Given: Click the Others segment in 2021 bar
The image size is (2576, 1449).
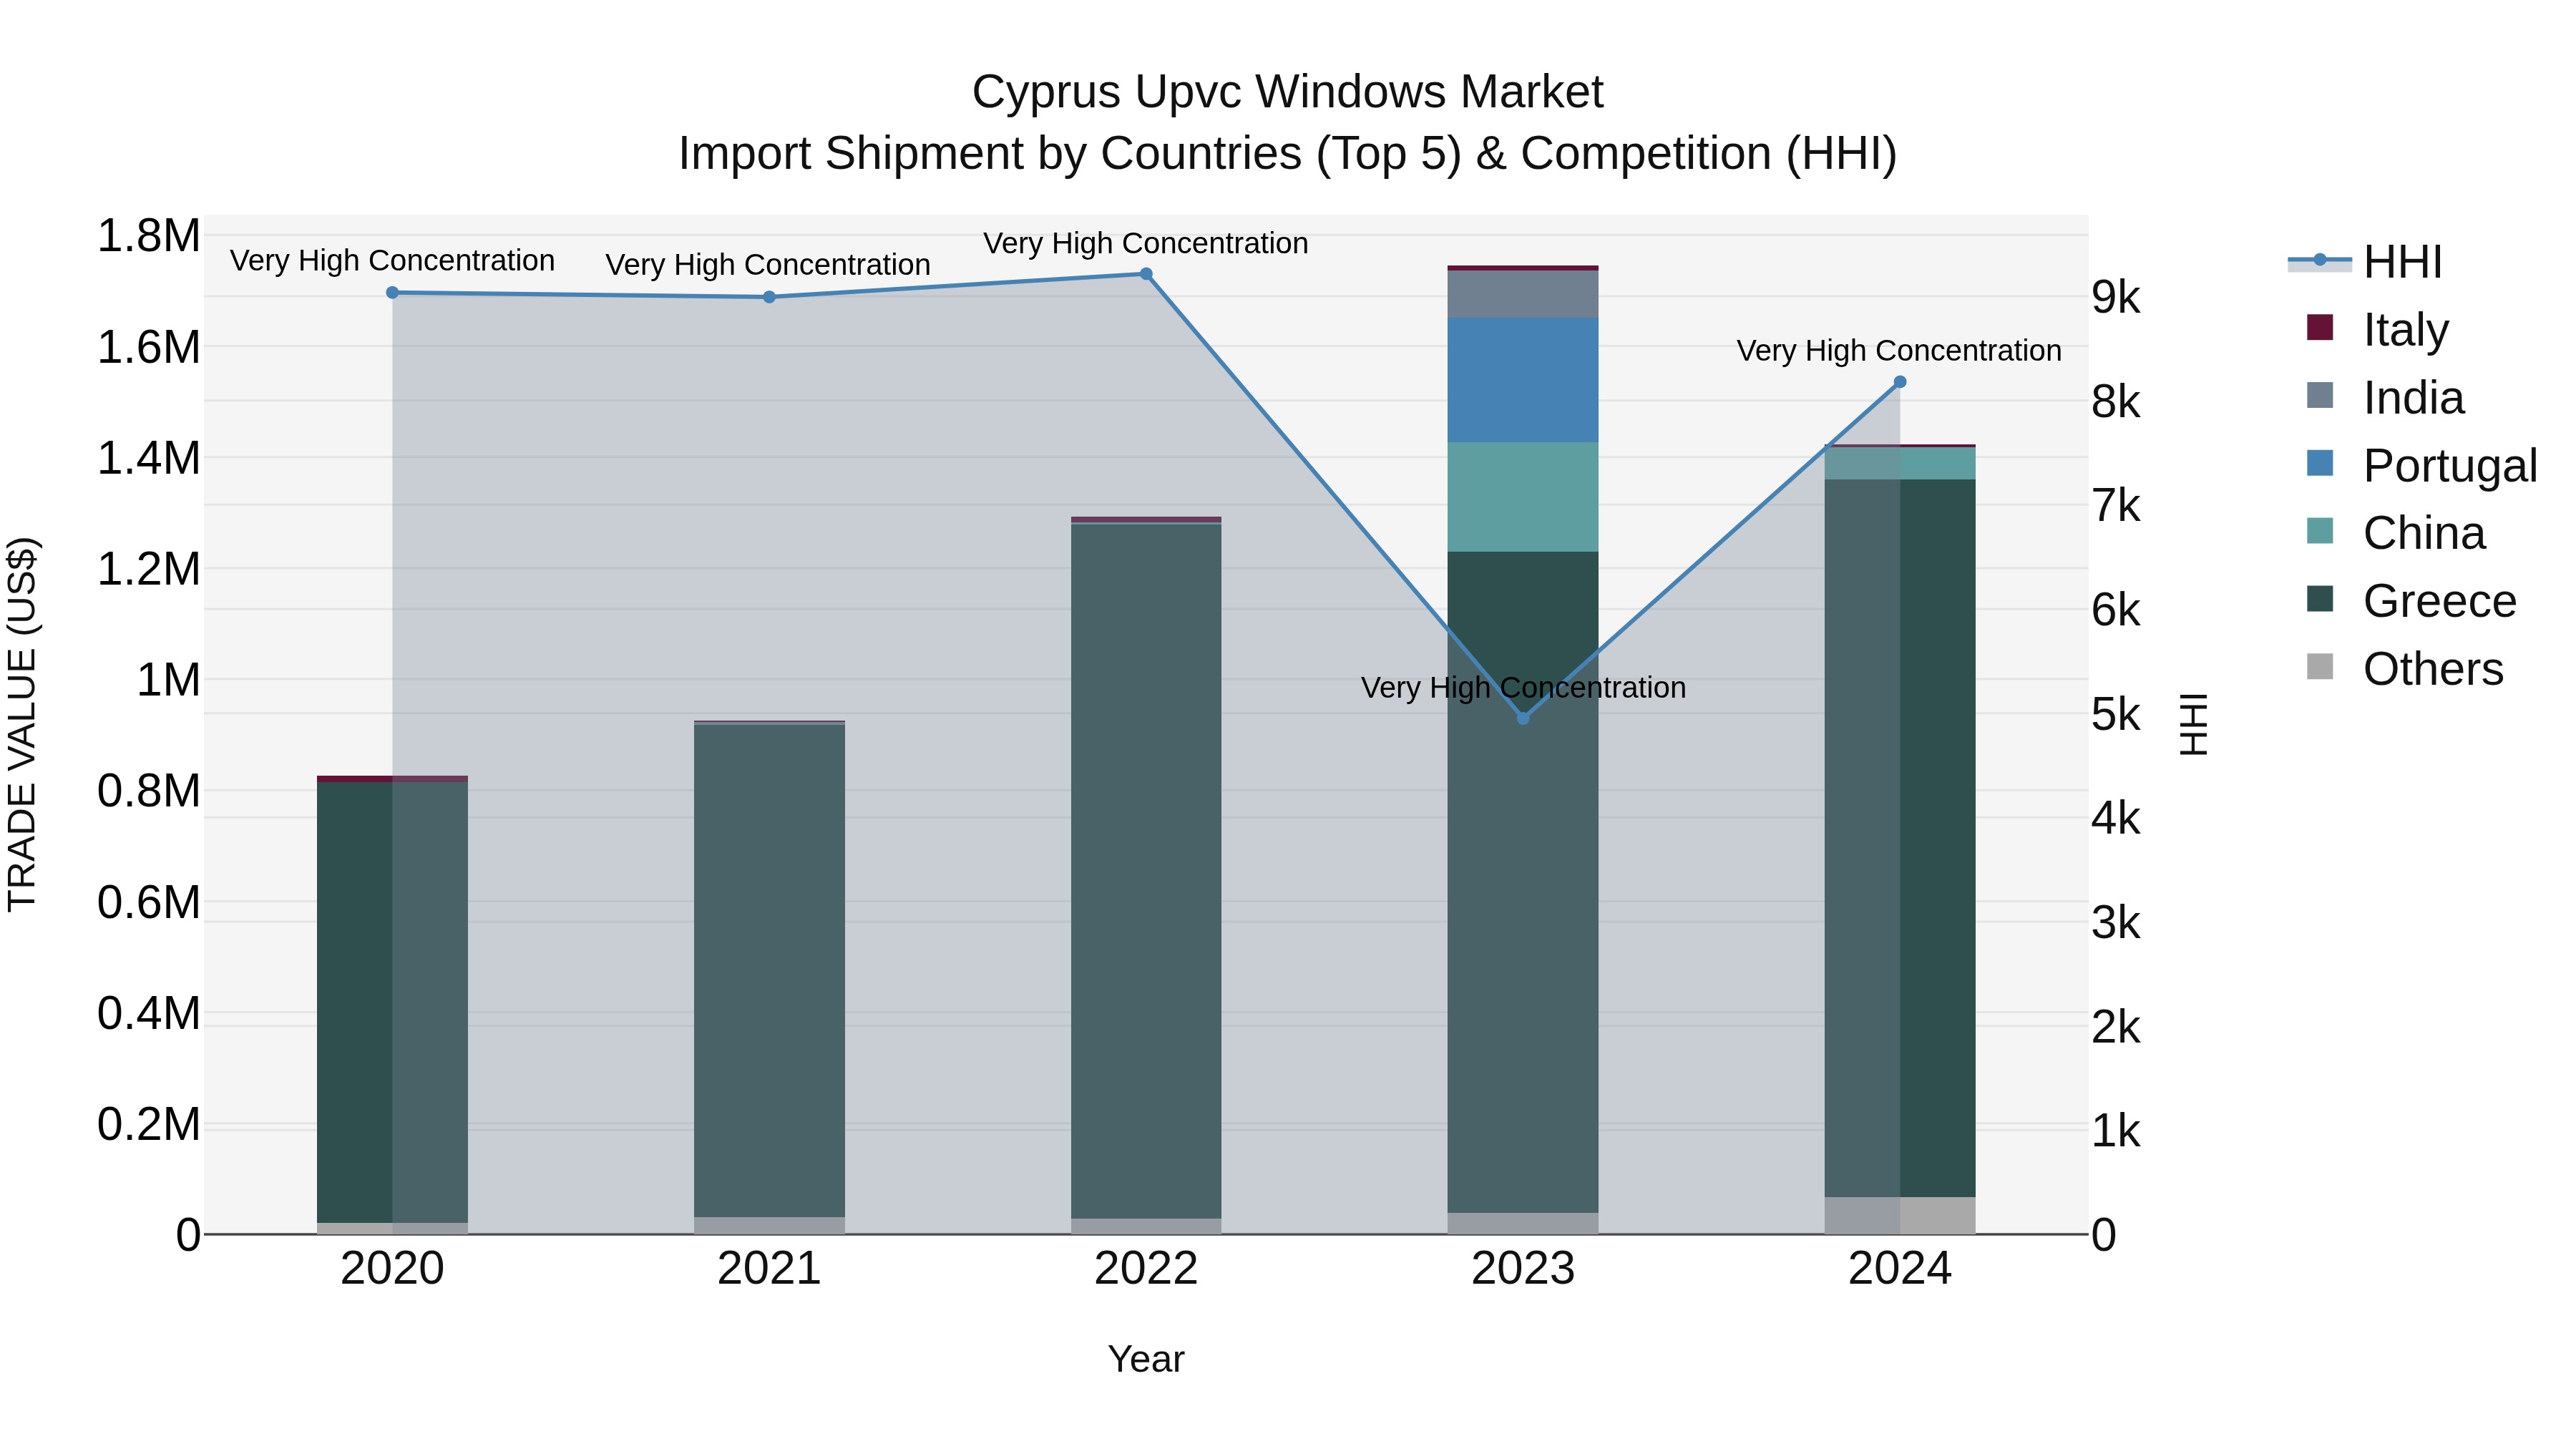Looking at the screenshot, I should (769, 1225).
